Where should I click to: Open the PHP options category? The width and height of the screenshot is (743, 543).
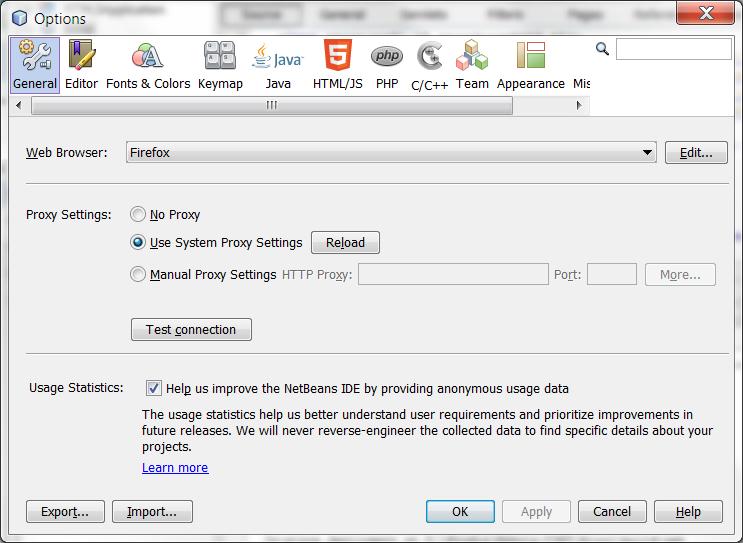coord(387,65)
